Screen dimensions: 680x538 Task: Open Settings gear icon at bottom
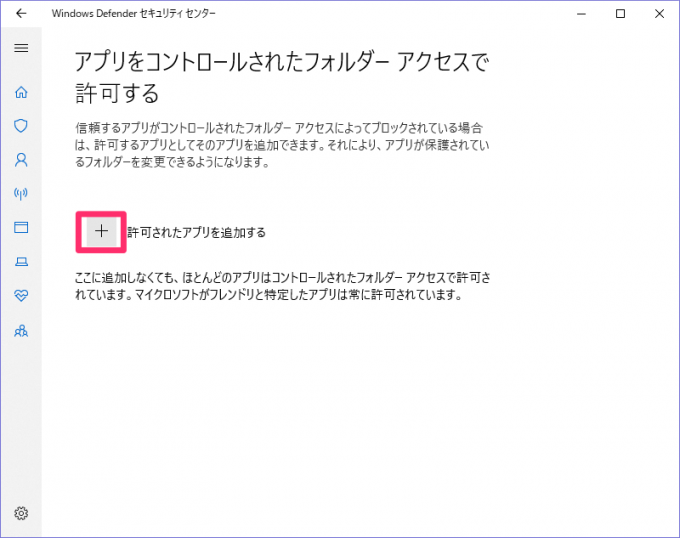click(21, 513)
